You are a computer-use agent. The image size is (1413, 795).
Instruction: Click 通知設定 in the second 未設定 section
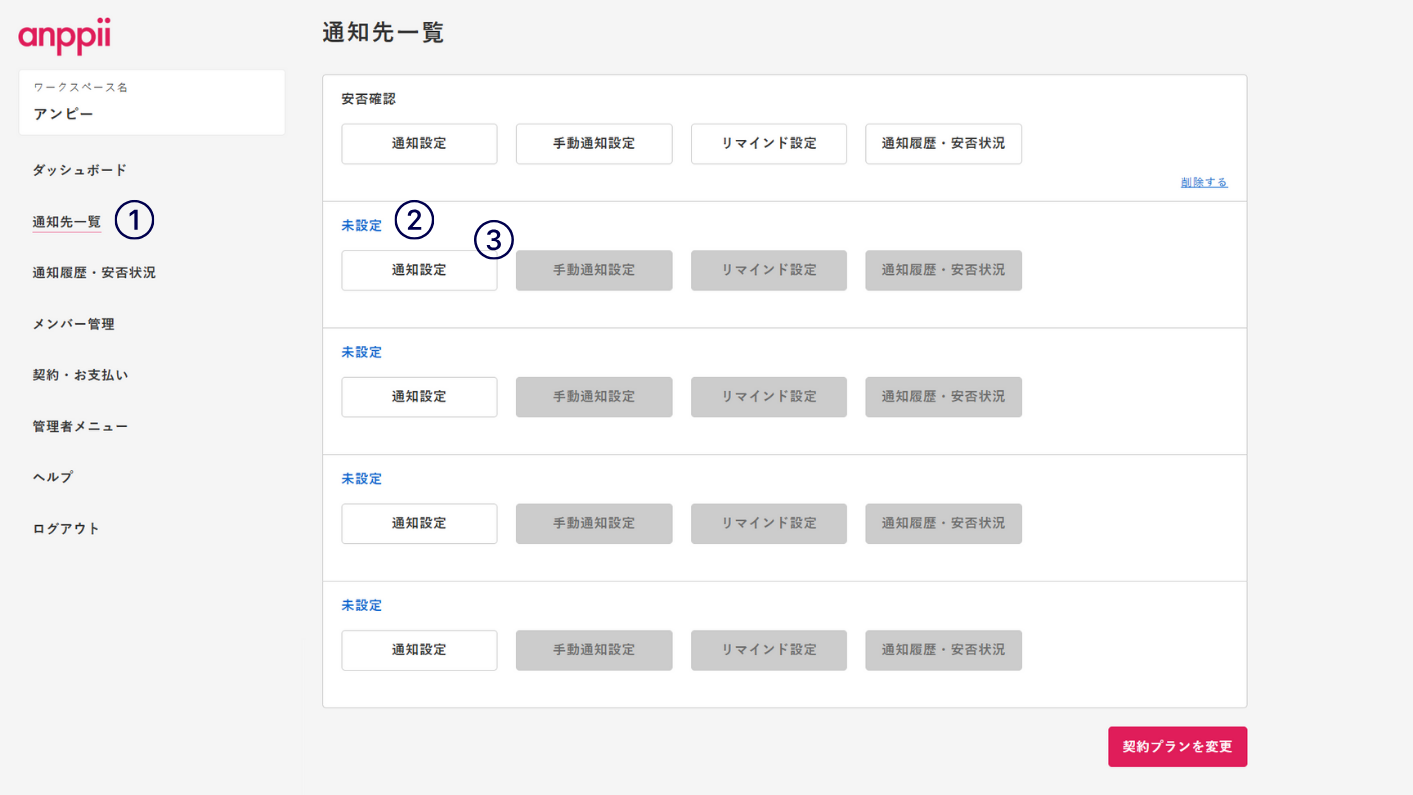point(419,397)
